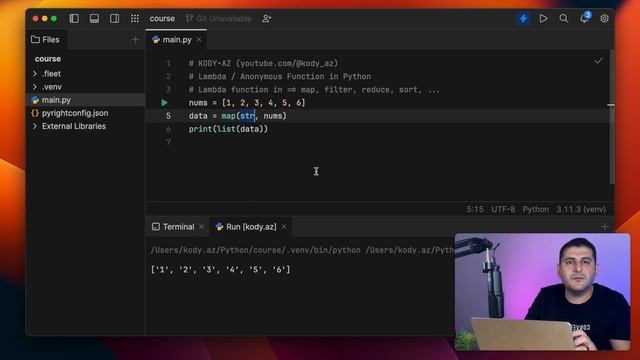Viewport: 640px width, 360px height.
Task: Close the main.py editor tab
Action: coord(199,40)
